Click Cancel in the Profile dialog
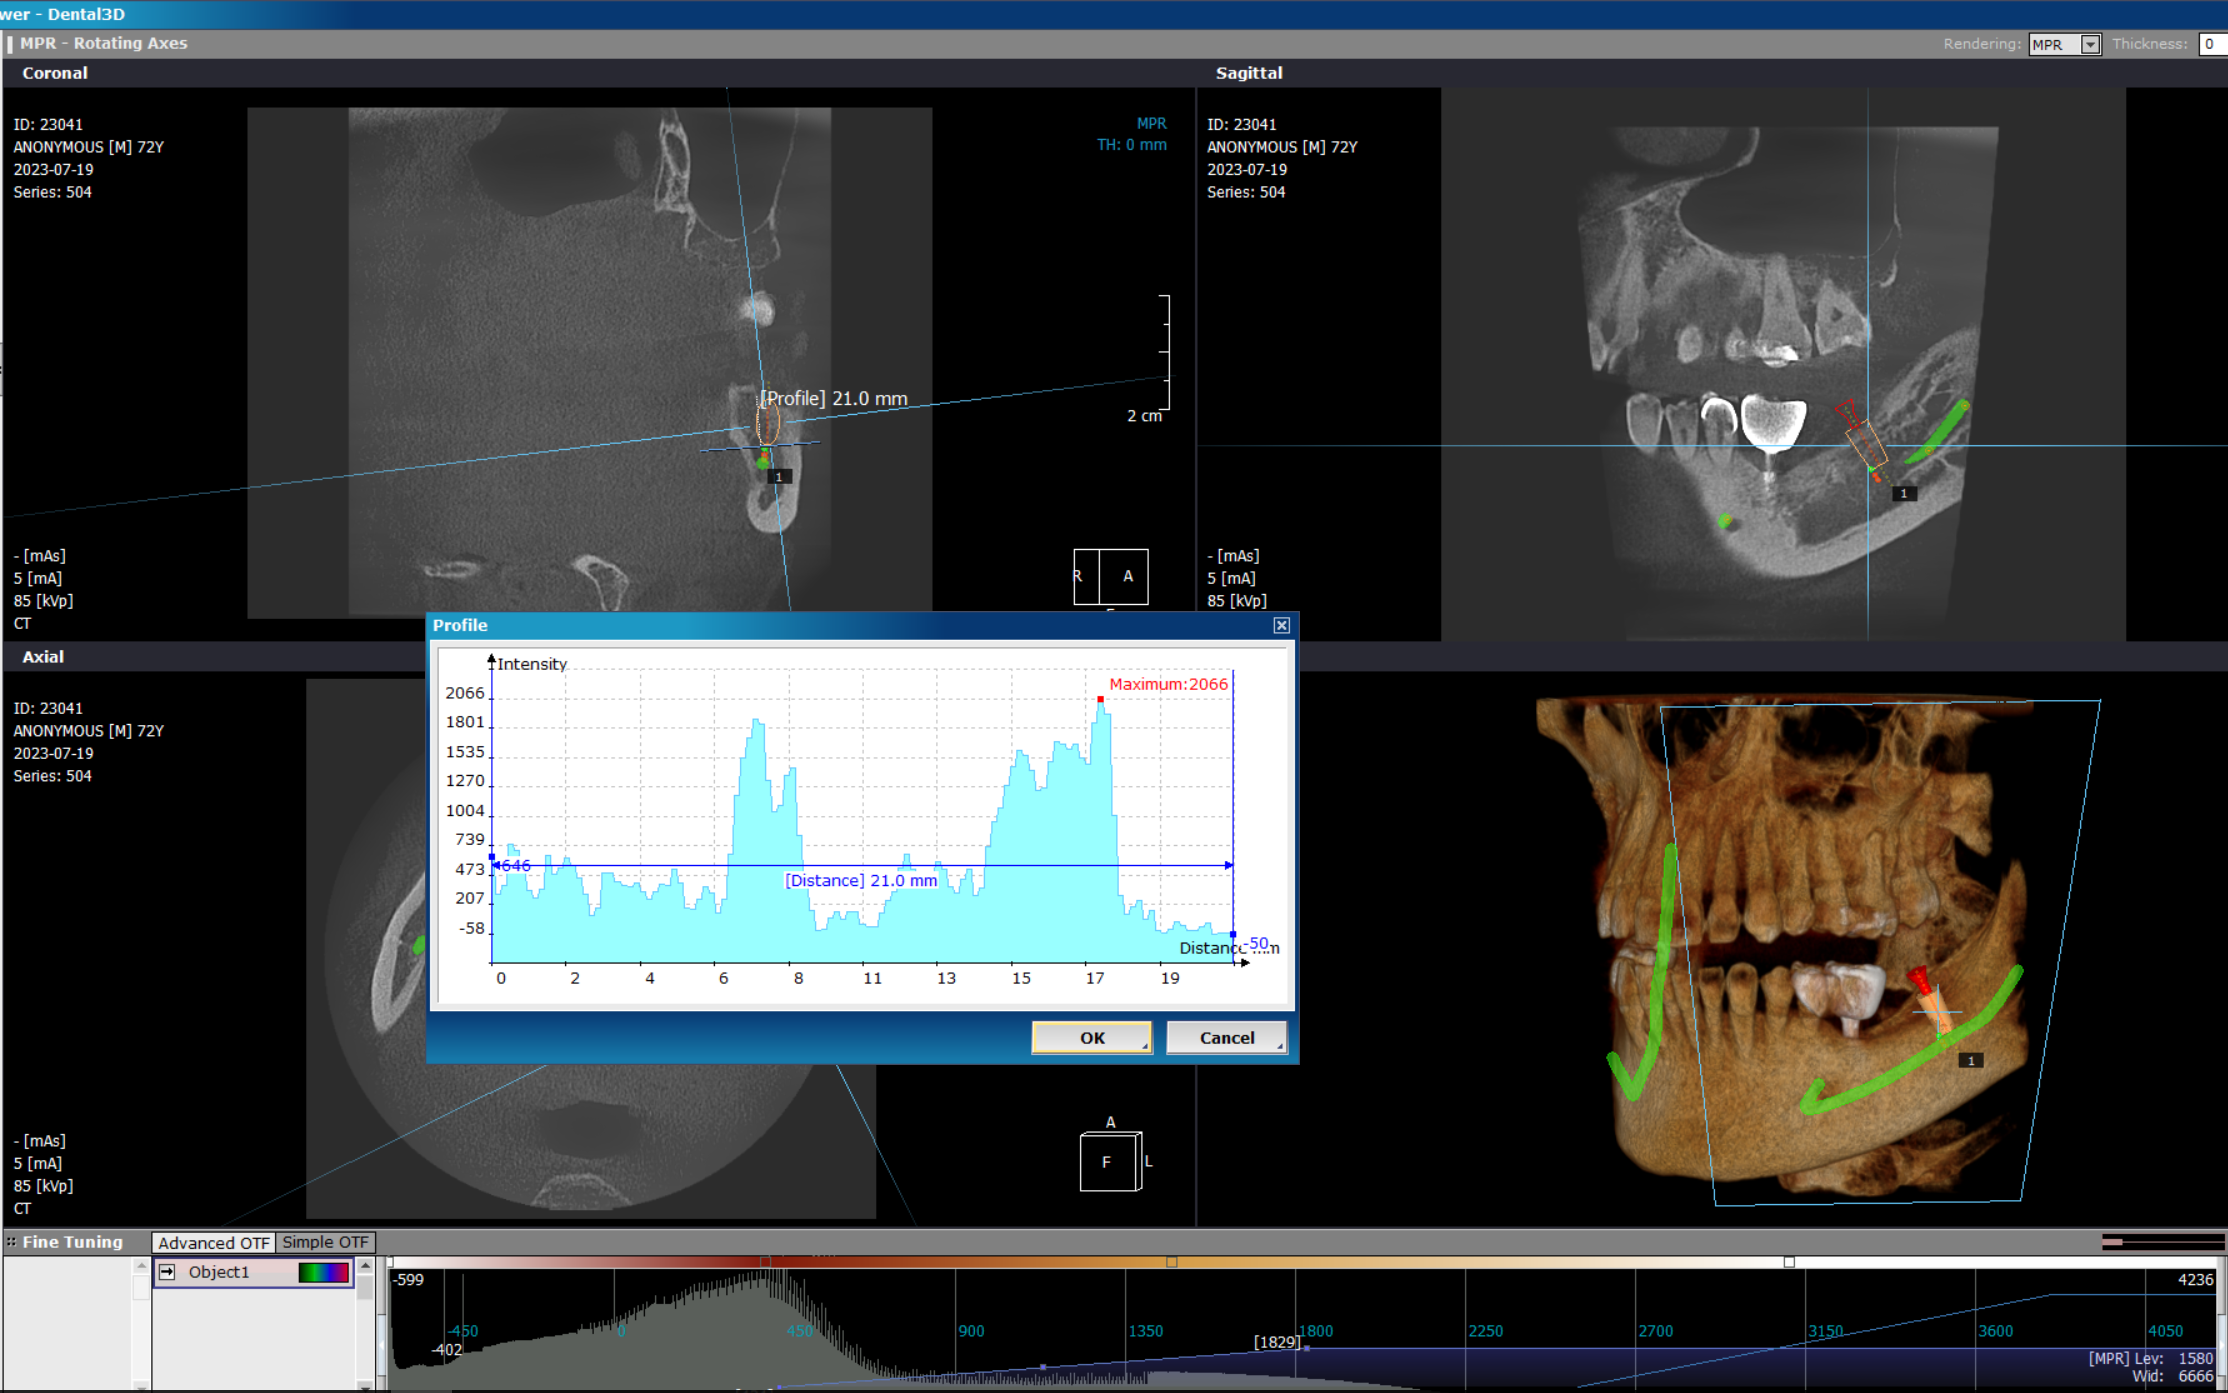The width and height of the screenshot is (2228, 1393). [1226, 1038]
